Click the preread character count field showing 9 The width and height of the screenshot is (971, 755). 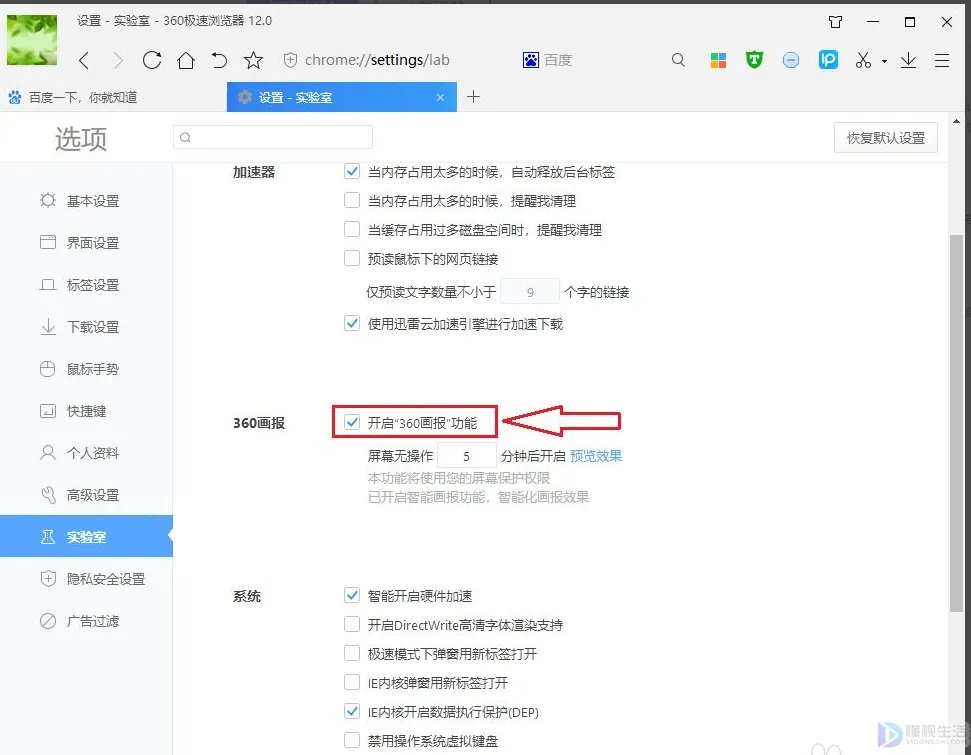[530, 292]
